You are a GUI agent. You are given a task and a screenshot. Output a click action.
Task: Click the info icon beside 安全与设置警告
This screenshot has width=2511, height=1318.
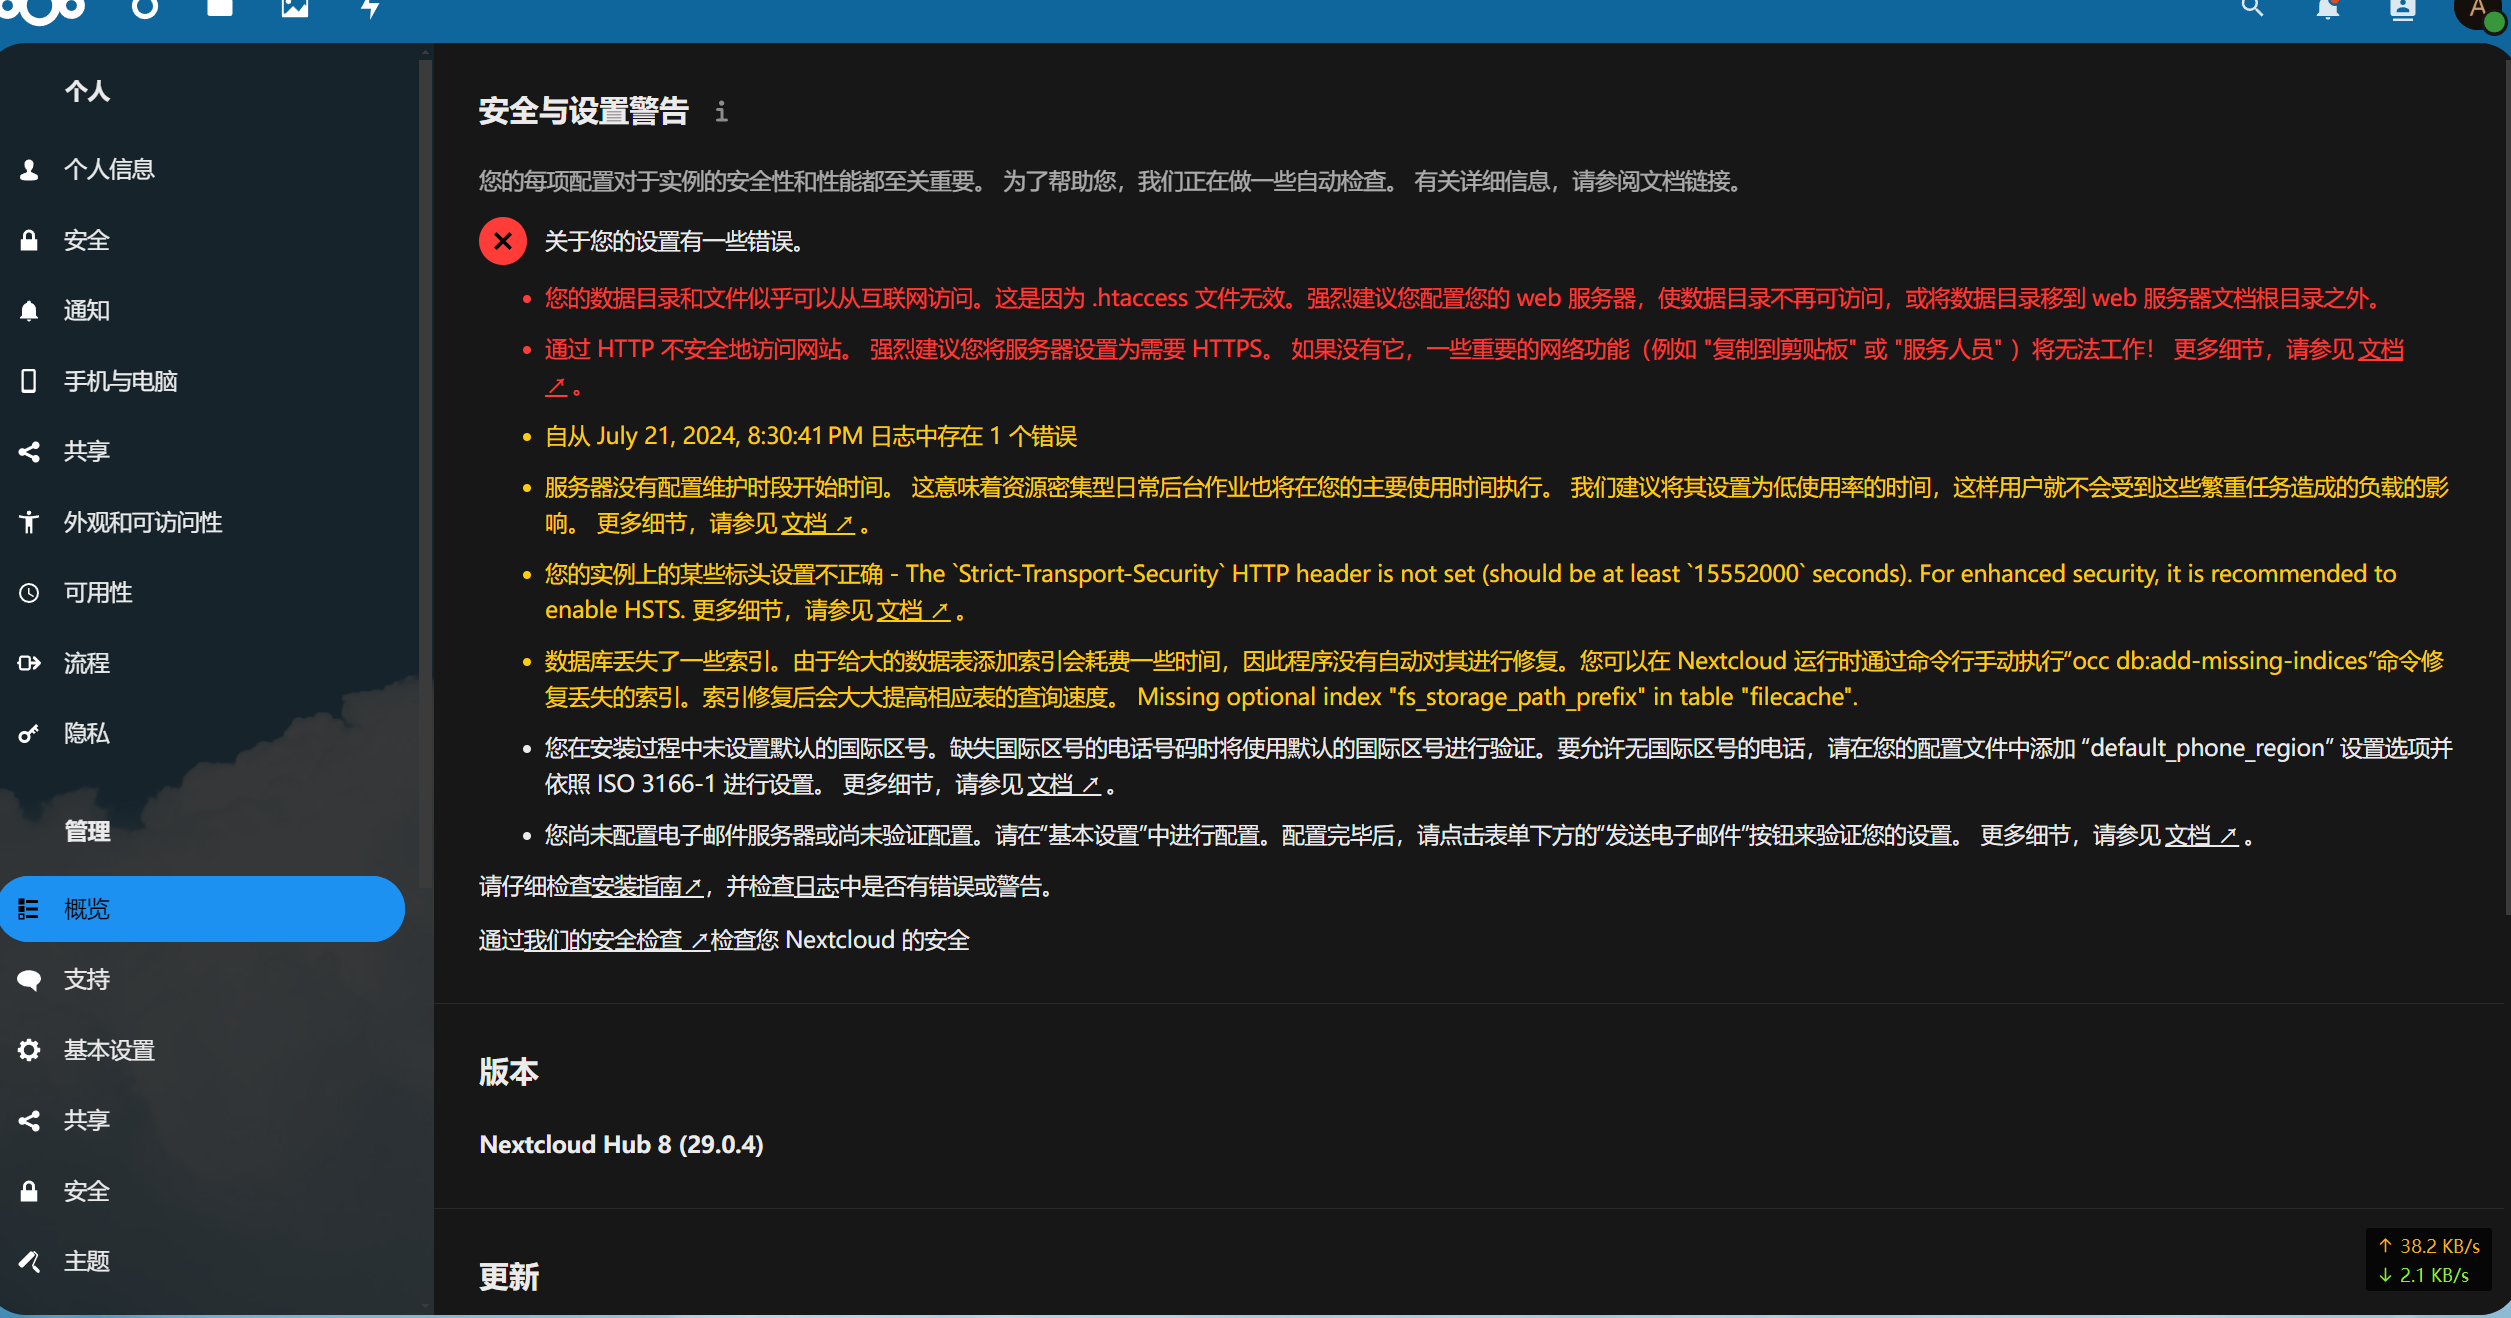tap(721, 112)
